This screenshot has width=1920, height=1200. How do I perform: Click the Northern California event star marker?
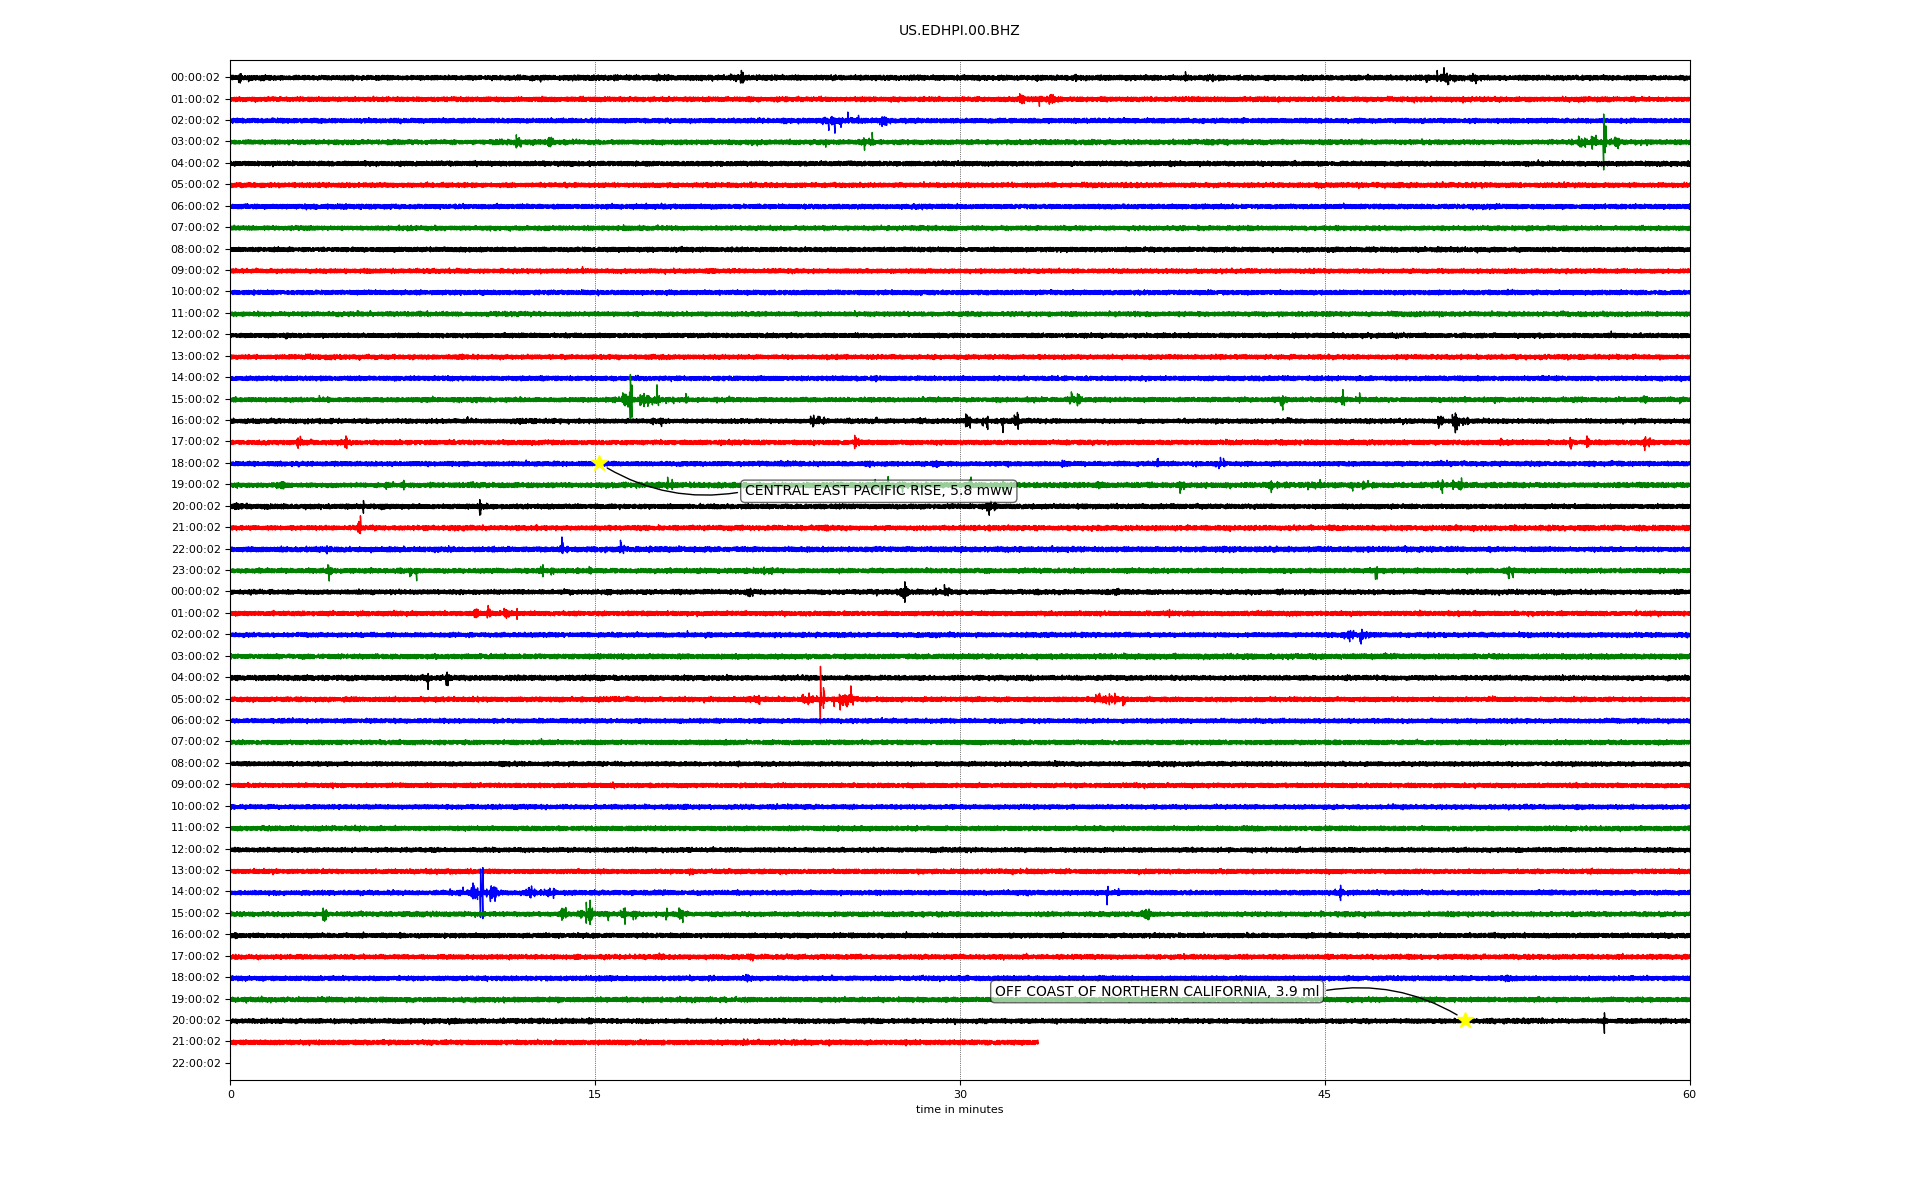1465,1020
